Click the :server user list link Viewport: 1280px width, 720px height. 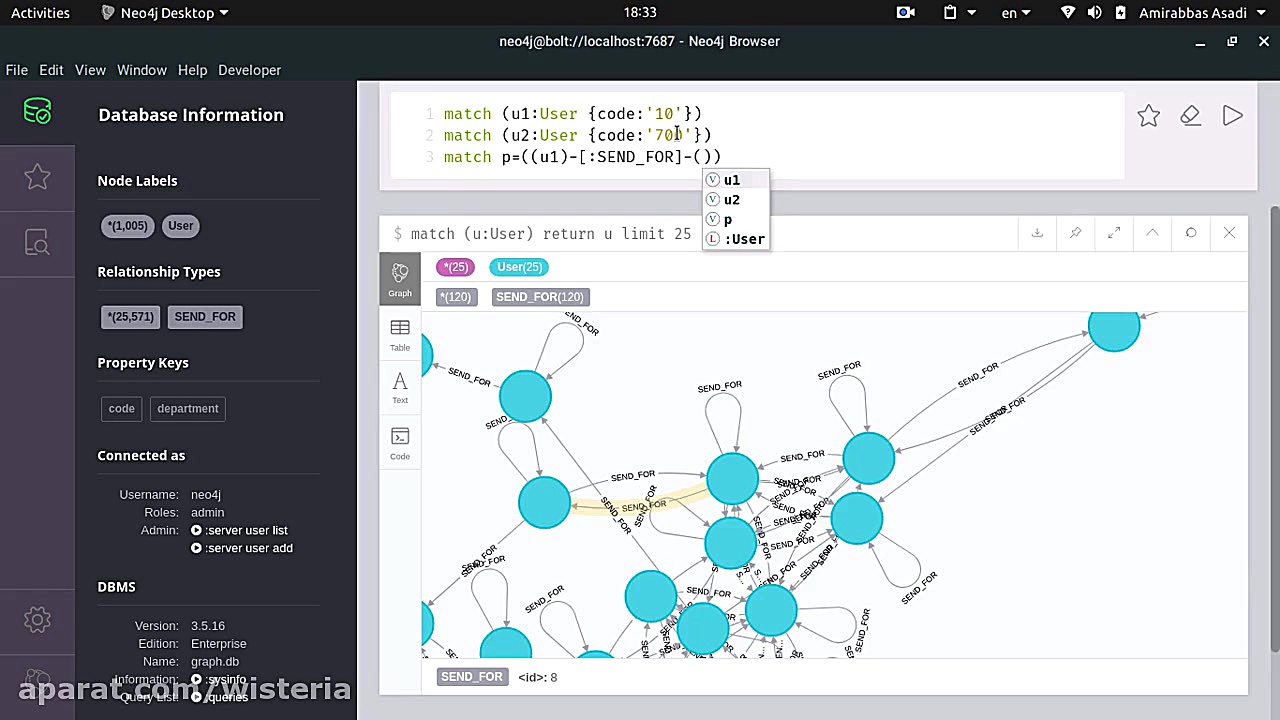[x=245, y=530]
